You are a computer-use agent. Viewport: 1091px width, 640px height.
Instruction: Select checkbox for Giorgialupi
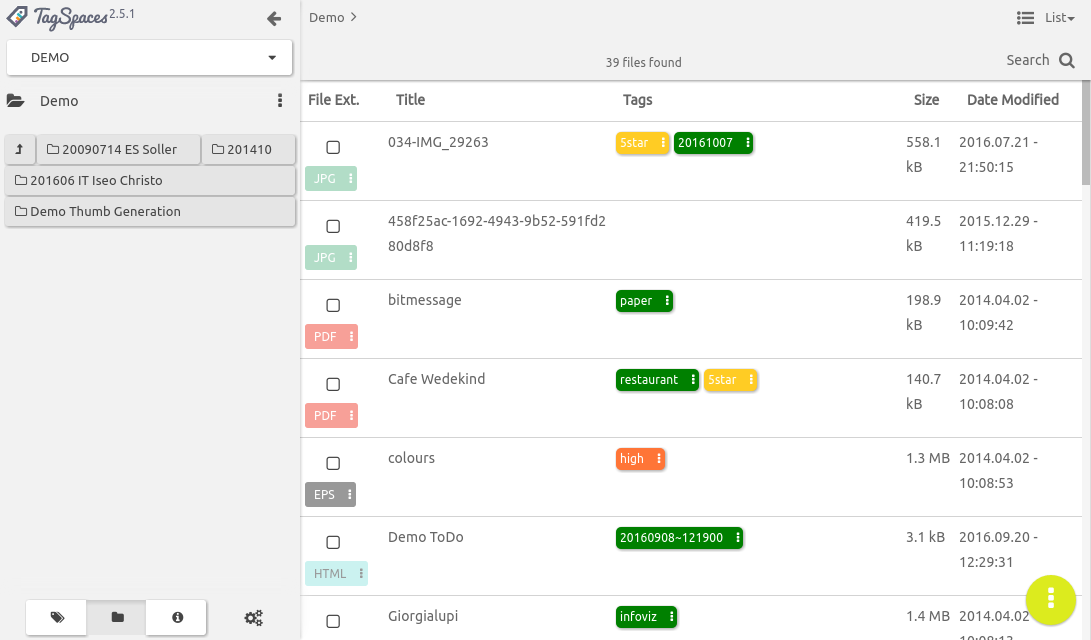tap(333, 621)
